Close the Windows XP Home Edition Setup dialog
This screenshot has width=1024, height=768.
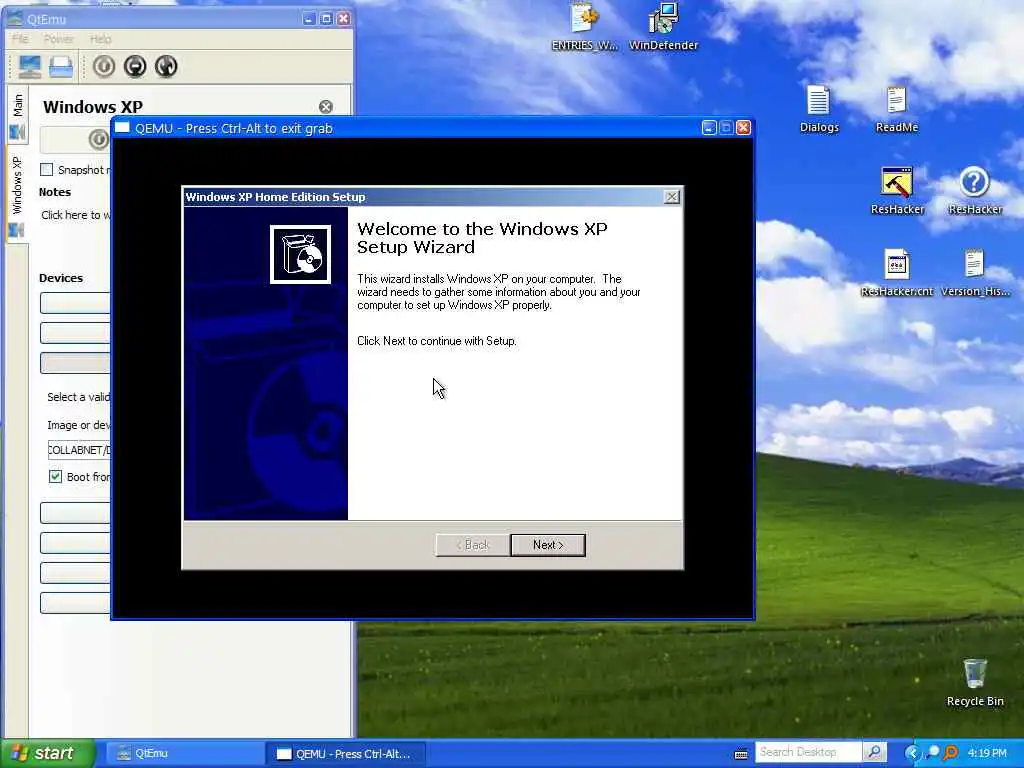pyautogui.click(x=671, y=197)
